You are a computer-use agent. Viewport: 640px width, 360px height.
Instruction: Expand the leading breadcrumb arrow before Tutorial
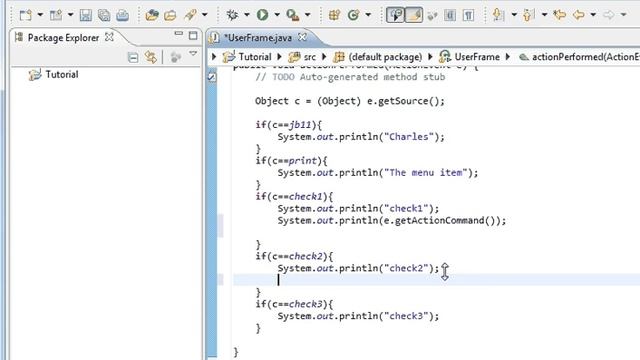(214, 57)
